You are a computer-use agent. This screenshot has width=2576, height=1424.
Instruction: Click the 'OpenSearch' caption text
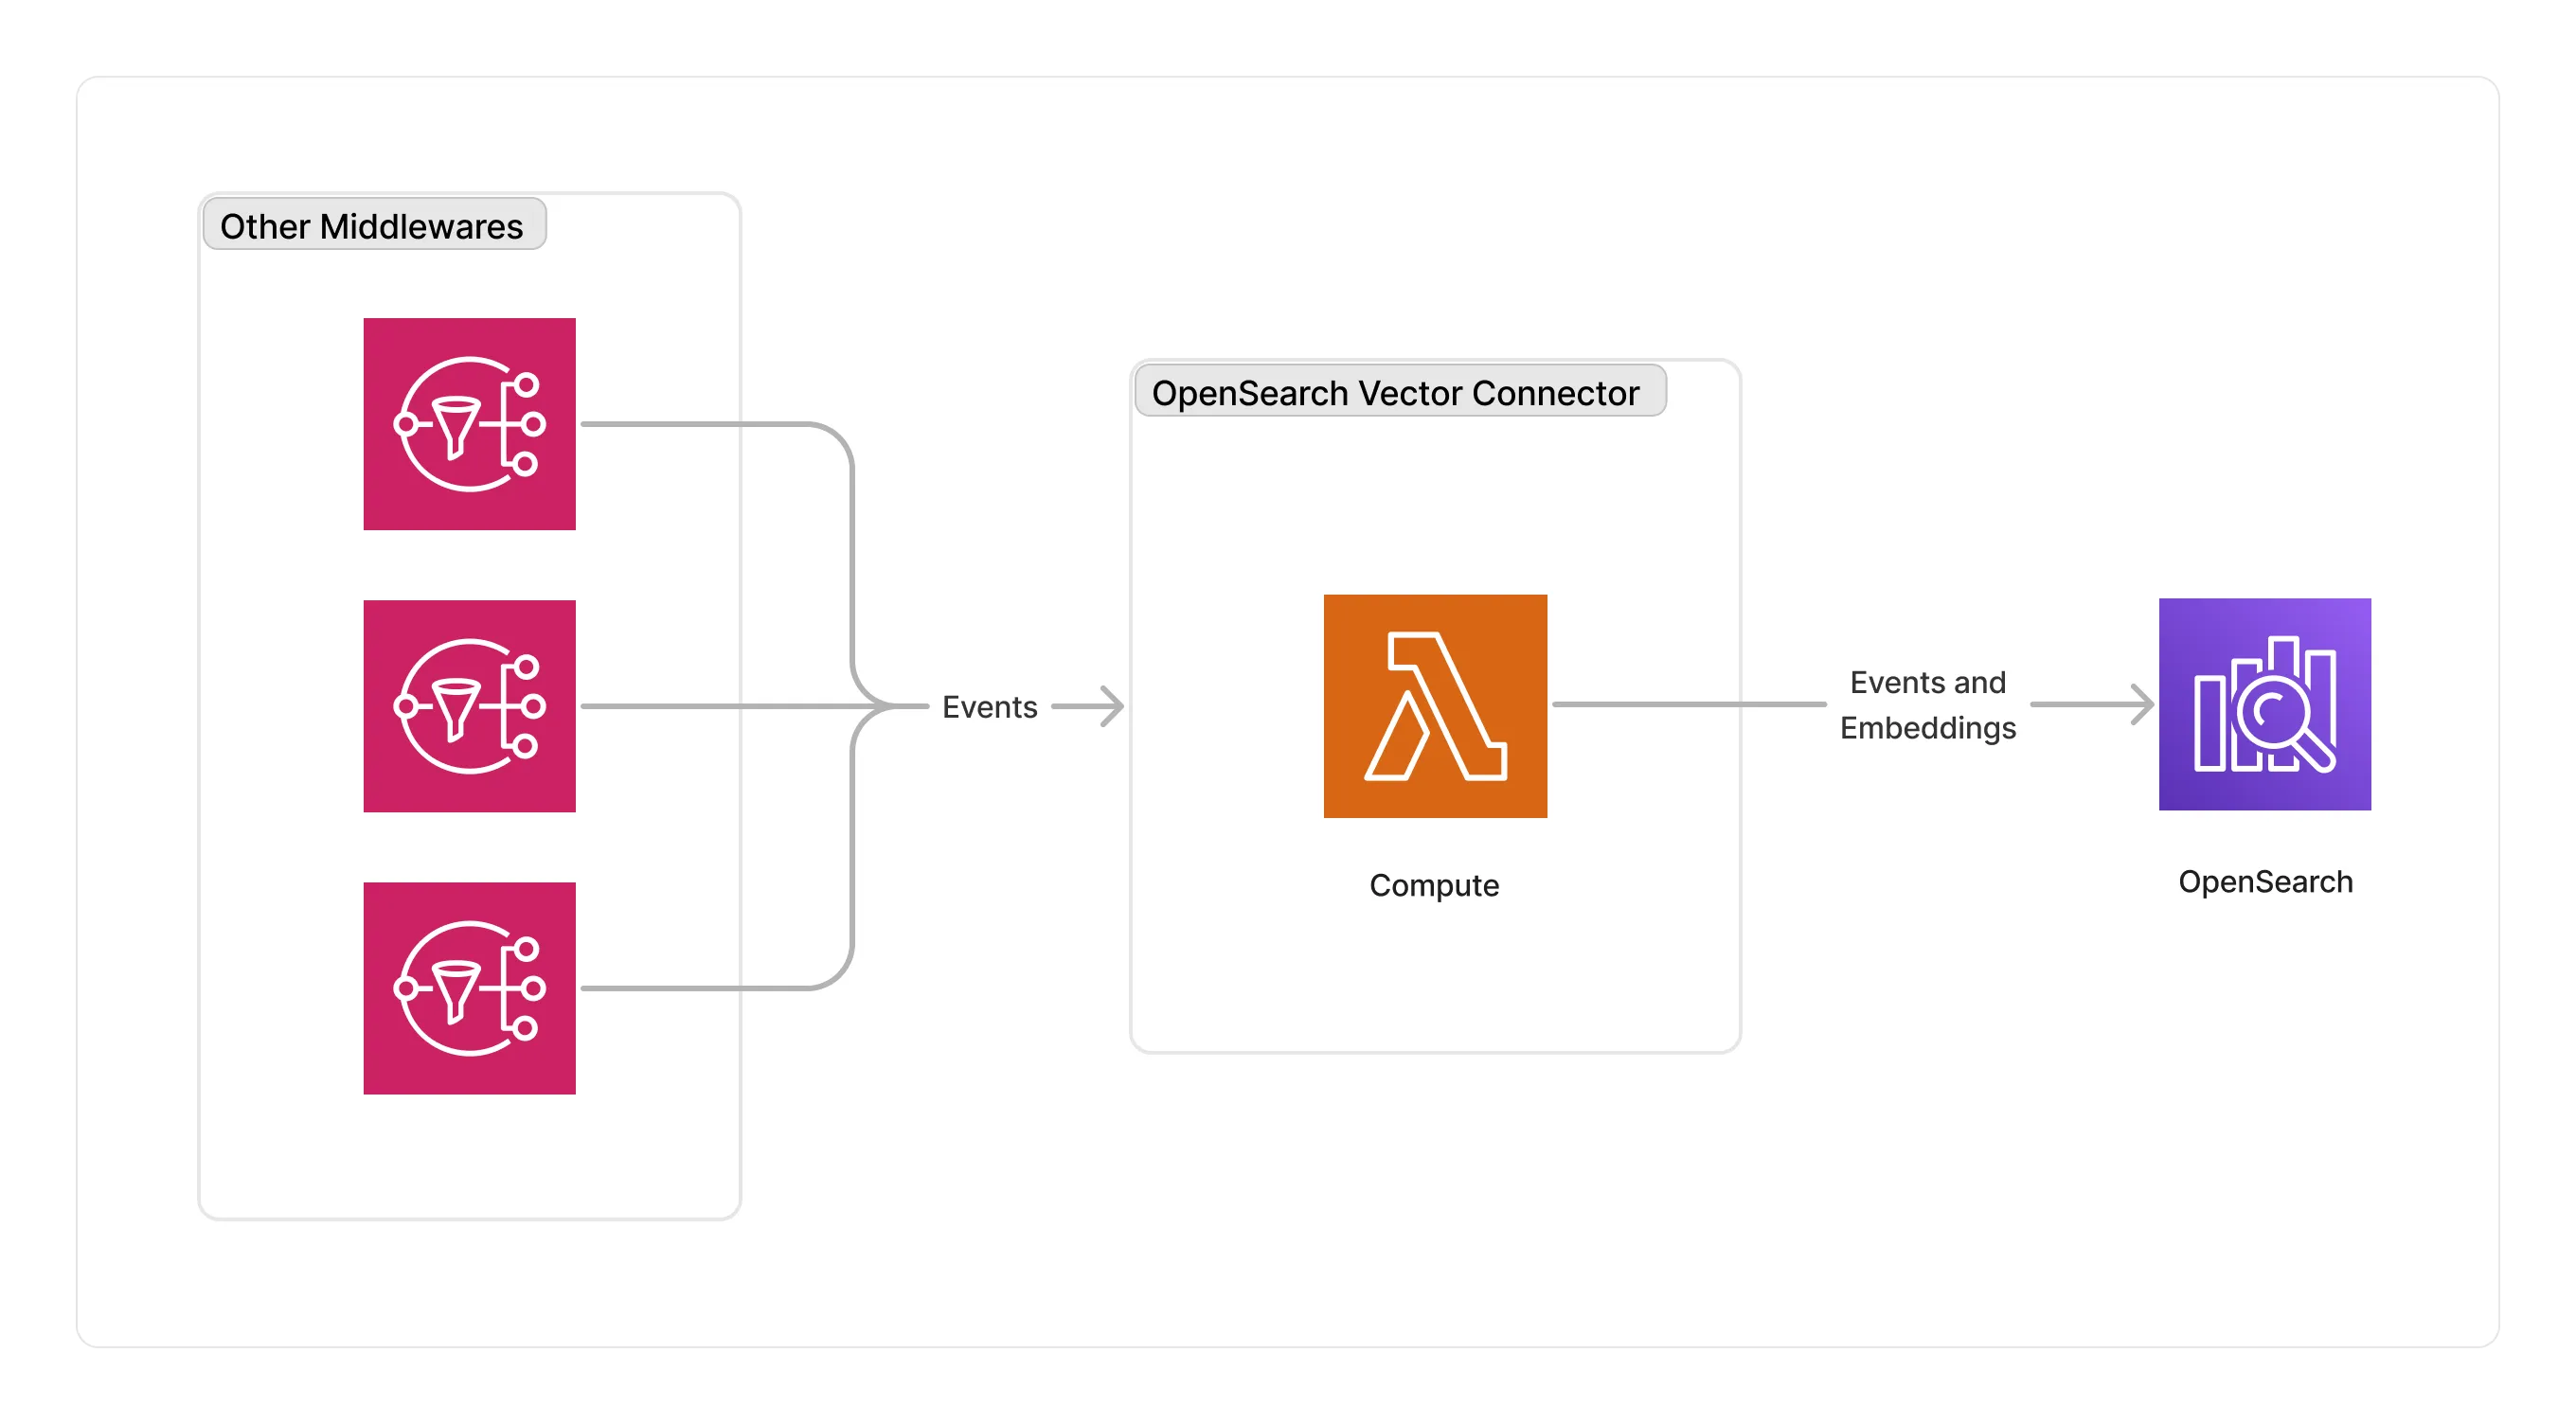pos(2264,882)
